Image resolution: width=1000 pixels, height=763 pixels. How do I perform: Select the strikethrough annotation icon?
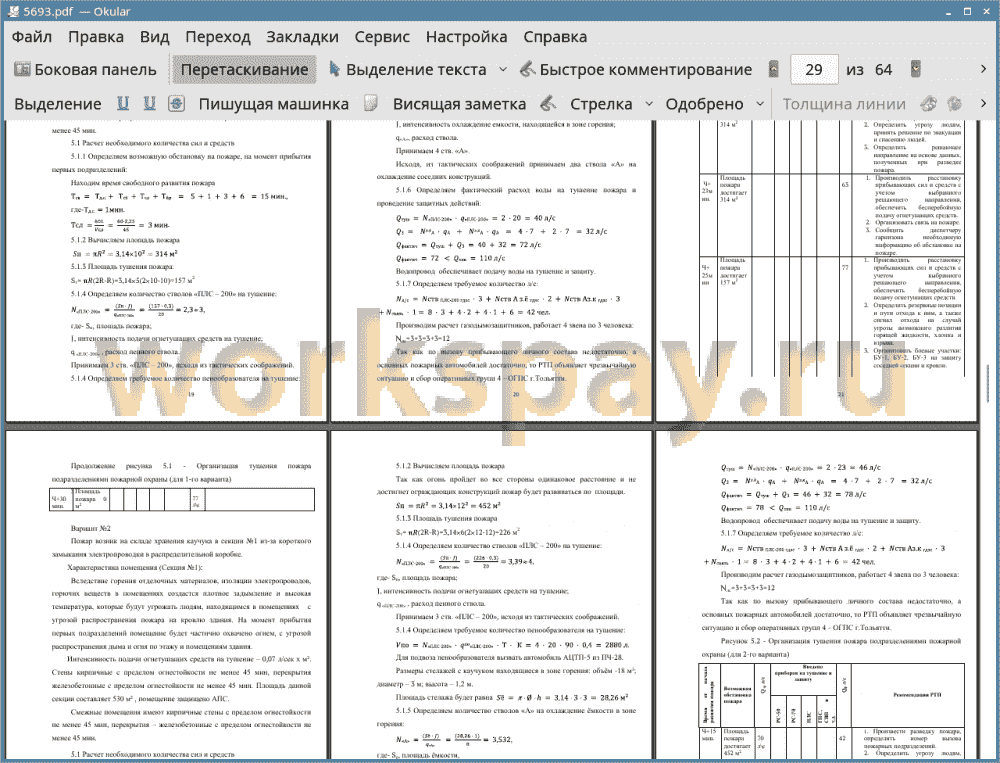point(177,104)
